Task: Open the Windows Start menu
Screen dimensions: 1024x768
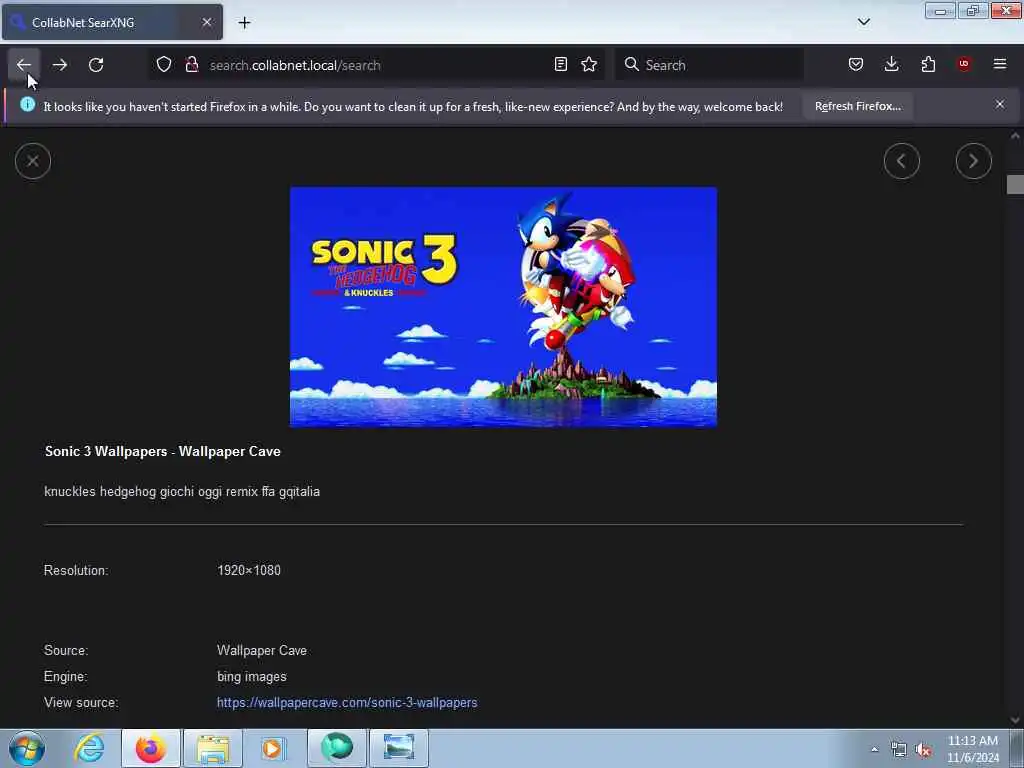Action: tap(27, 748)
